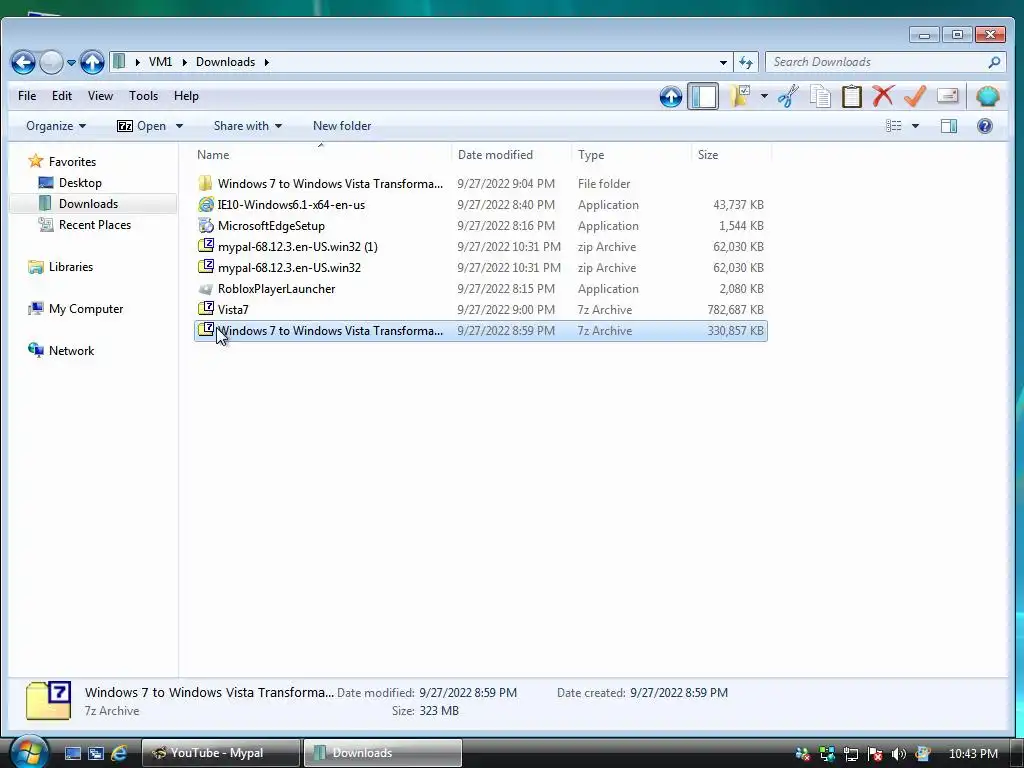Click the blue Help question mark icon
This screenshot has height=768, width=1024.
[985, 126]
